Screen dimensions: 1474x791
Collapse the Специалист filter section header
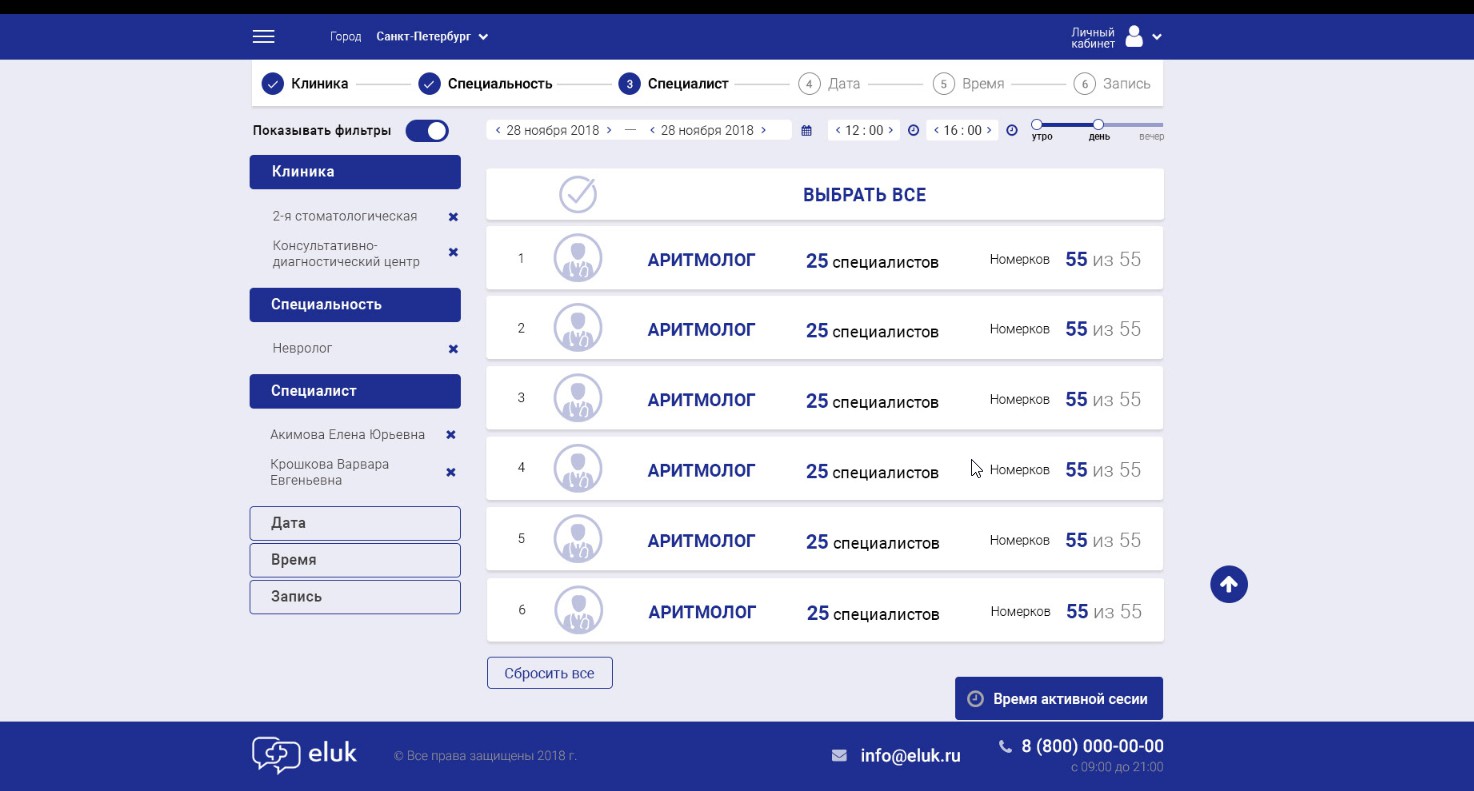click(355, 391)
